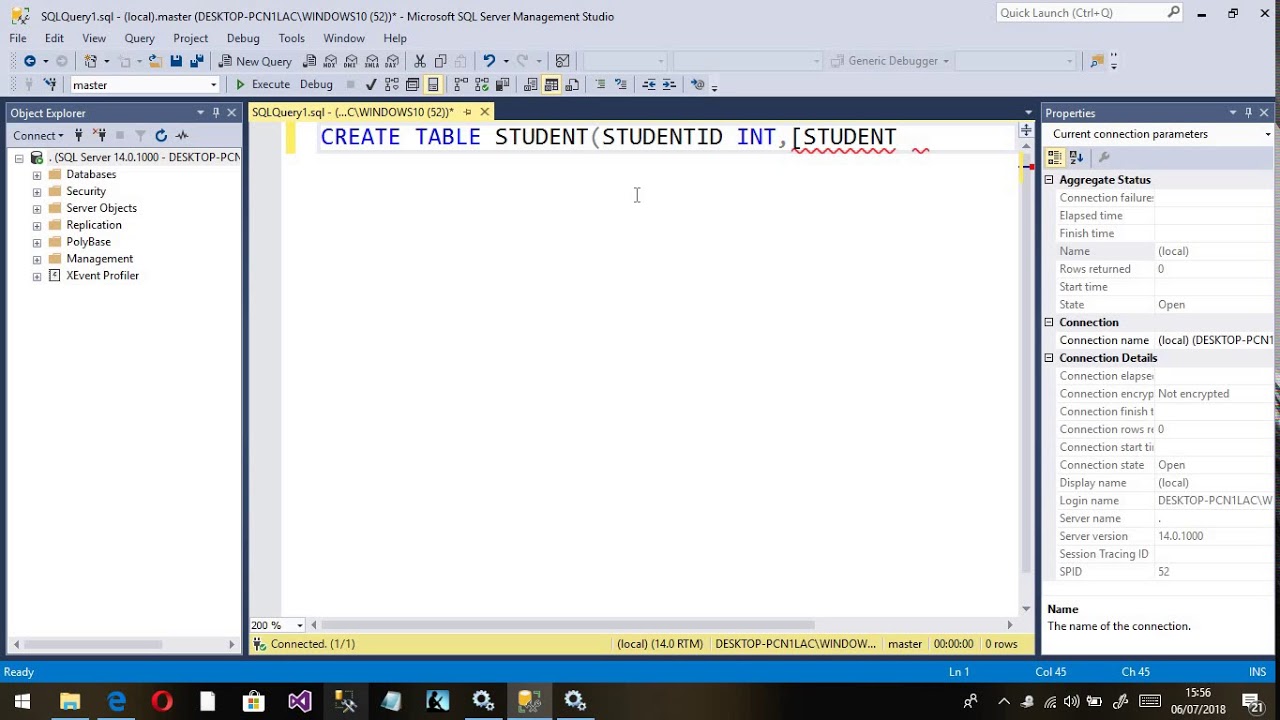Screen dimensions: 1280x720
Task: Click the Save floppy disk icon
Action: point(176,61)
